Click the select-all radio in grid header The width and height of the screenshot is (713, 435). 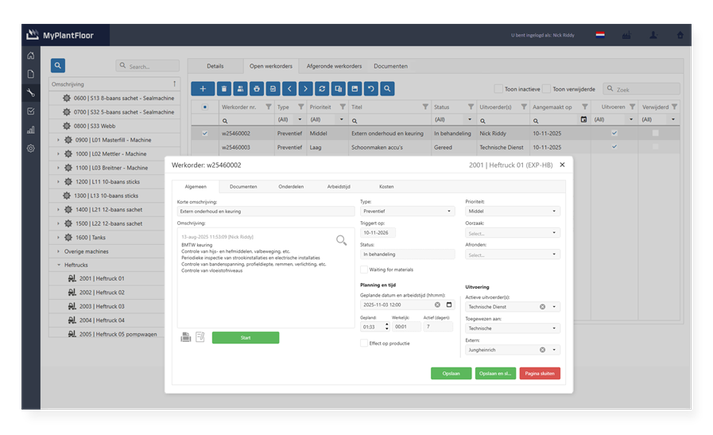(x=205, y=107)
